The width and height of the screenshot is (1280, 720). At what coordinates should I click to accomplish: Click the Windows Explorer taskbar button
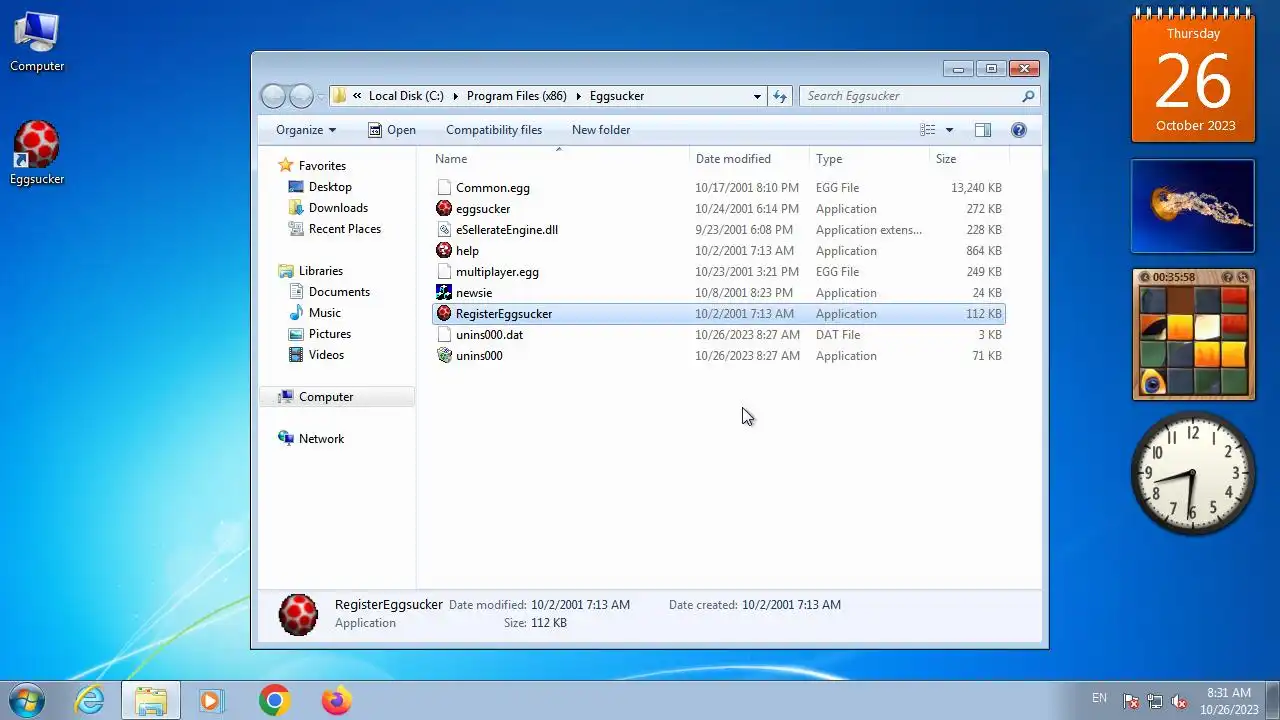point(151,700)
